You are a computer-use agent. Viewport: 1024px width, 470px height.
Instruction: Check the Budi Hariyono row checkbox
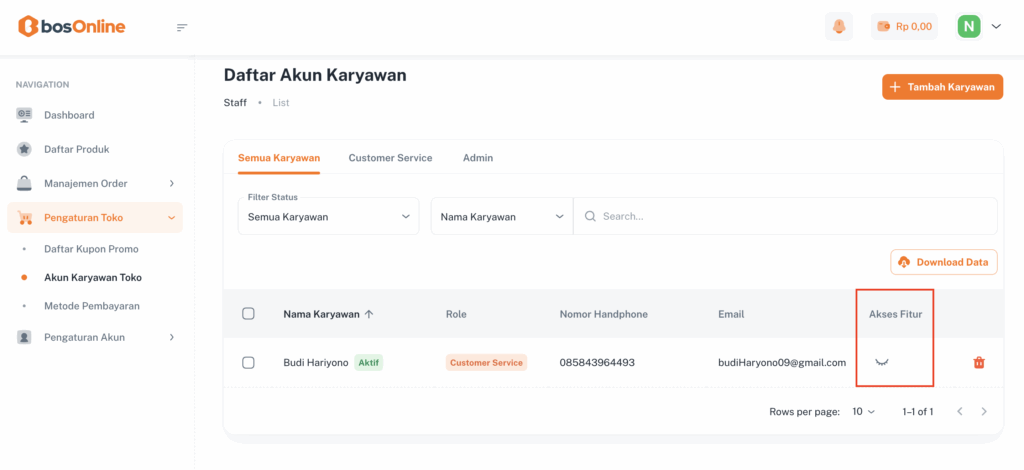pyautogui.click(x=249, y=362)
